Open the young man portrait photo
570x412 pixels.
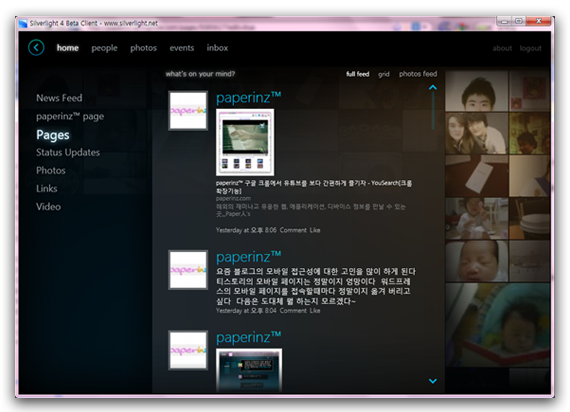(x=477, y=91)
